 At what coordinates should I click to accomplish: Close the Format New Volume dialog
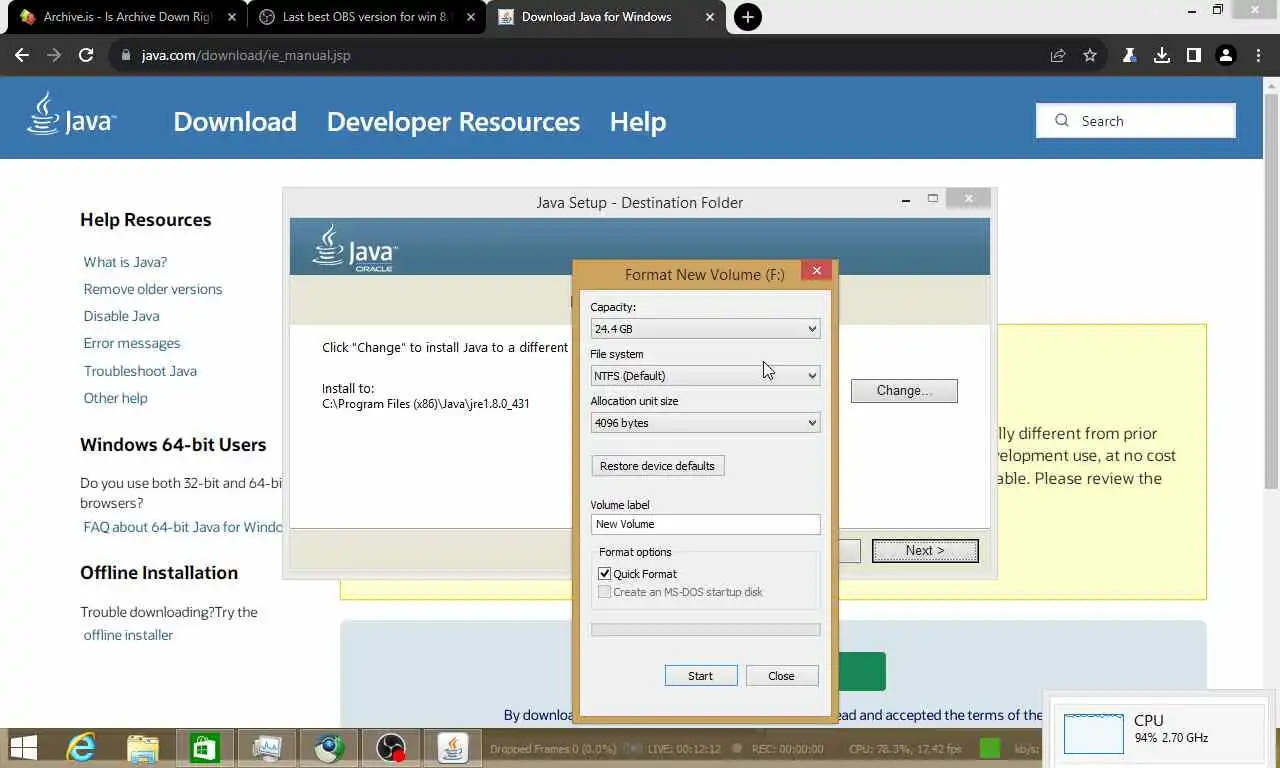[816, 271]
